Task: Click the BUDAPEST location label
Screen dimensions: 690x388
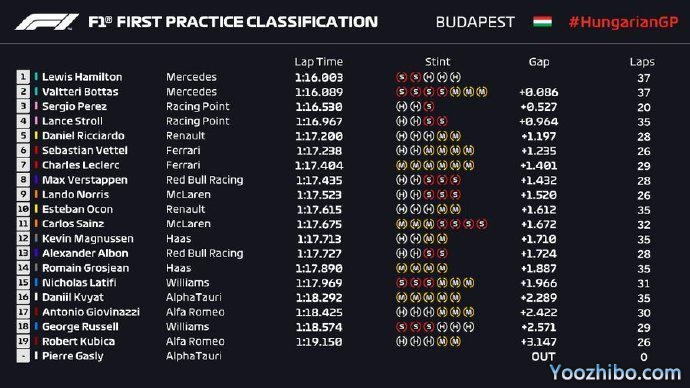Action: point(475,22)
